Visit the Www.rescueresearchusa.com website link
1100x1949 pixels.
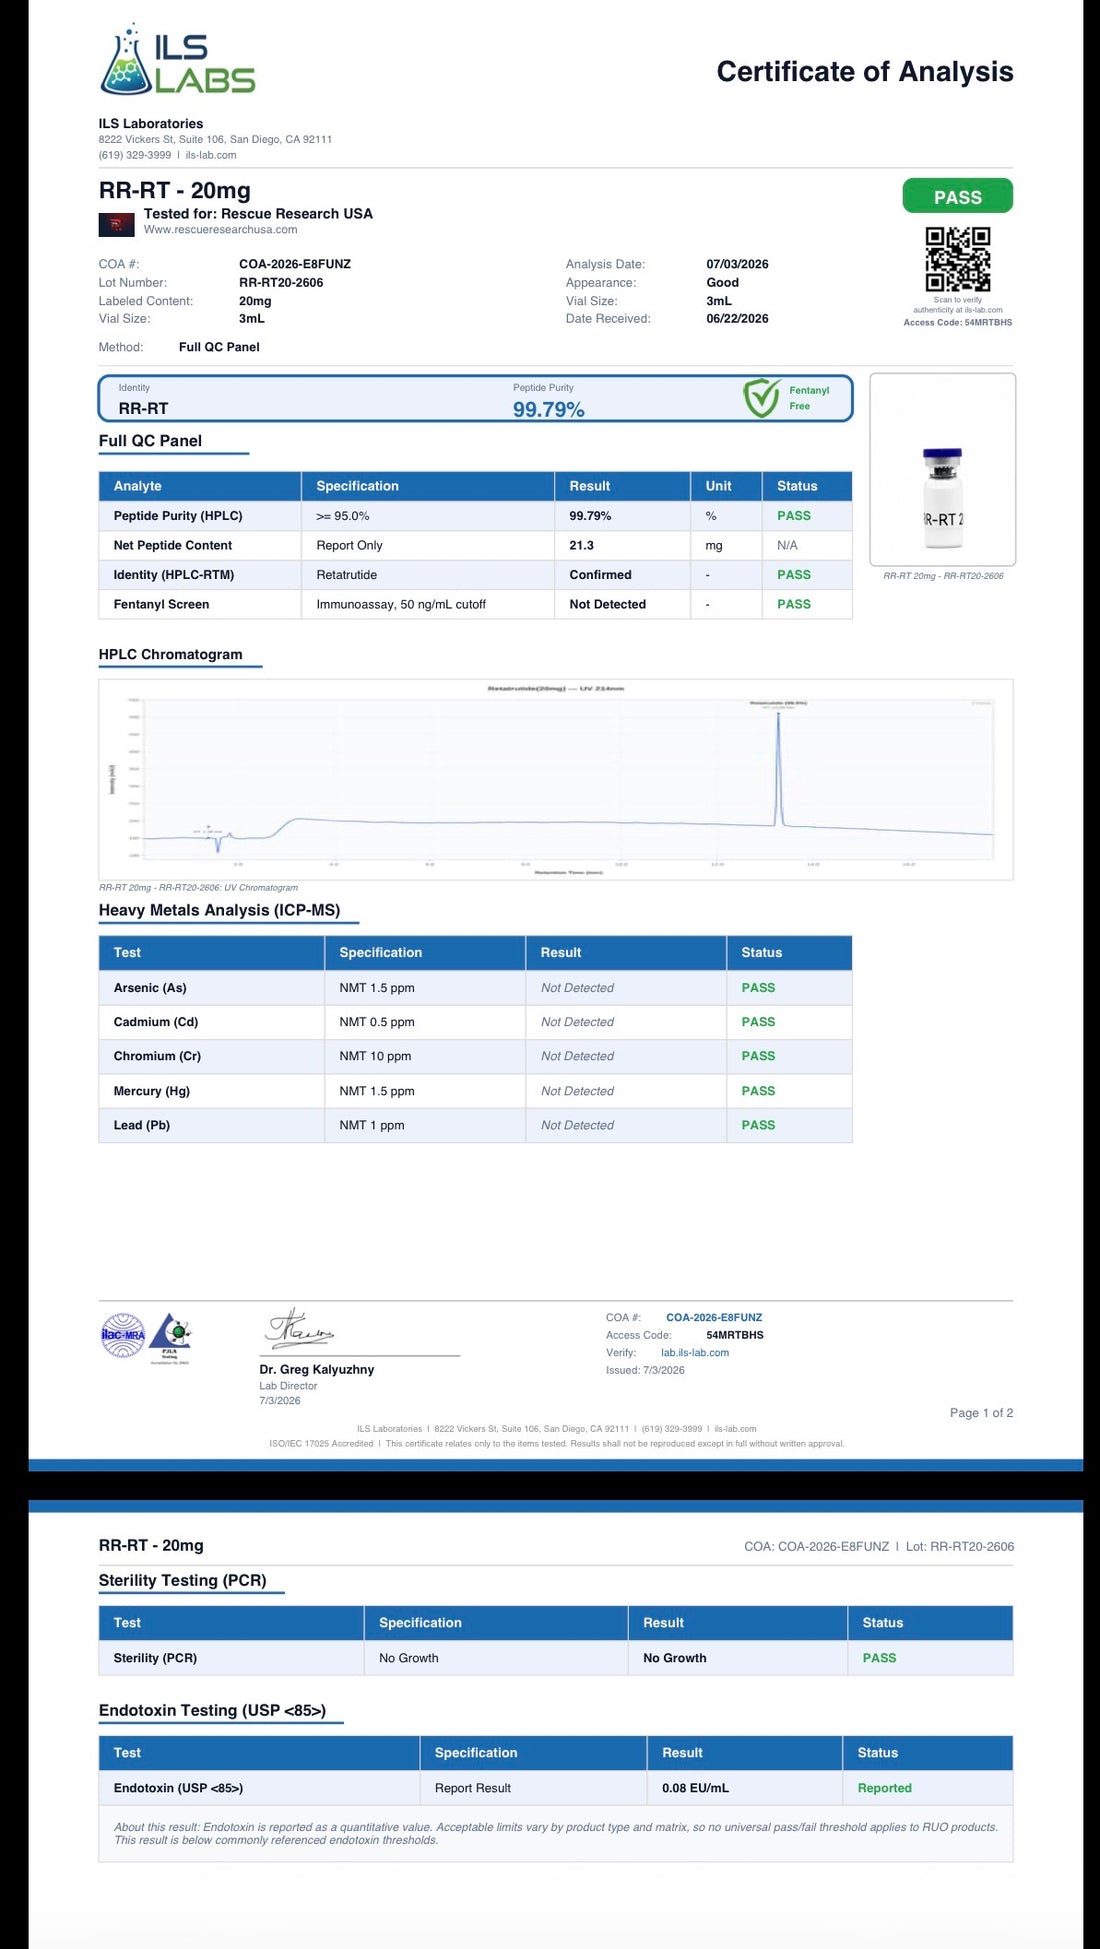click(x=220, y=230)
